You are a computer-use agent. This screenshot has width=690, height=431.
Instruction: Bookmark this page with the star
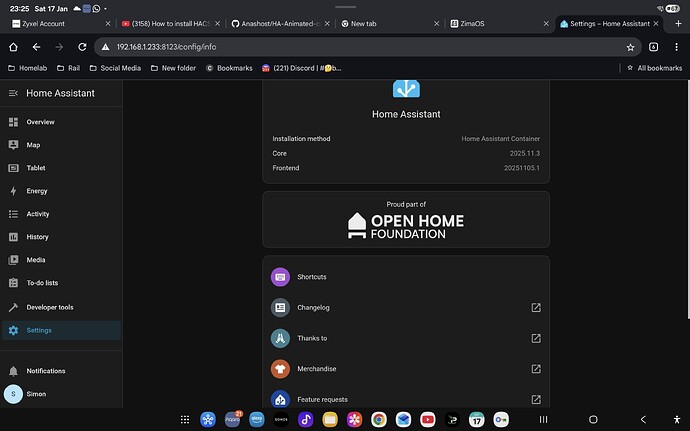(x=630, y=47)
